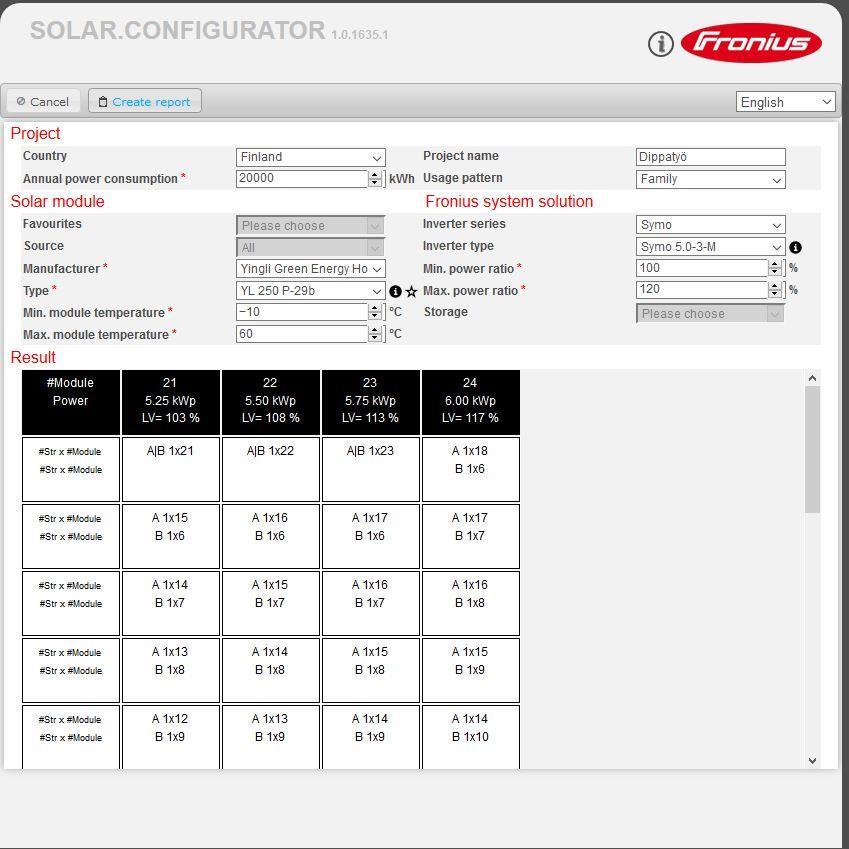Open module Type dropdown YL 250 P-29b

click(x=310, y=291)
